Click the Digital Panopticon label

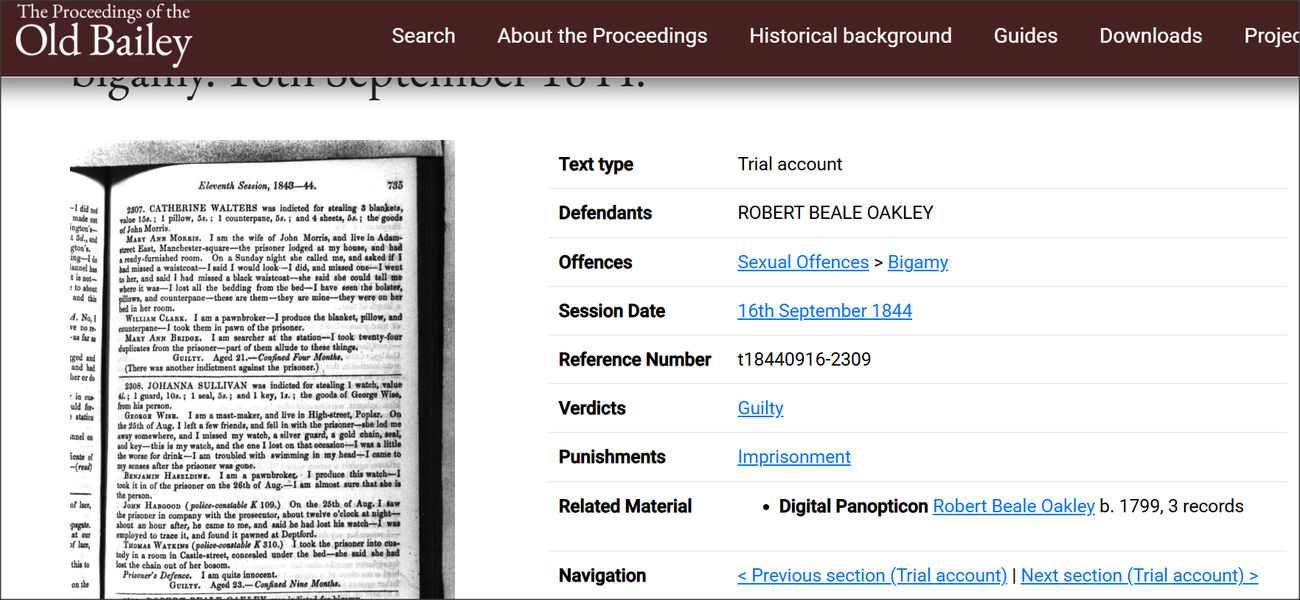(x=853, y=506)
